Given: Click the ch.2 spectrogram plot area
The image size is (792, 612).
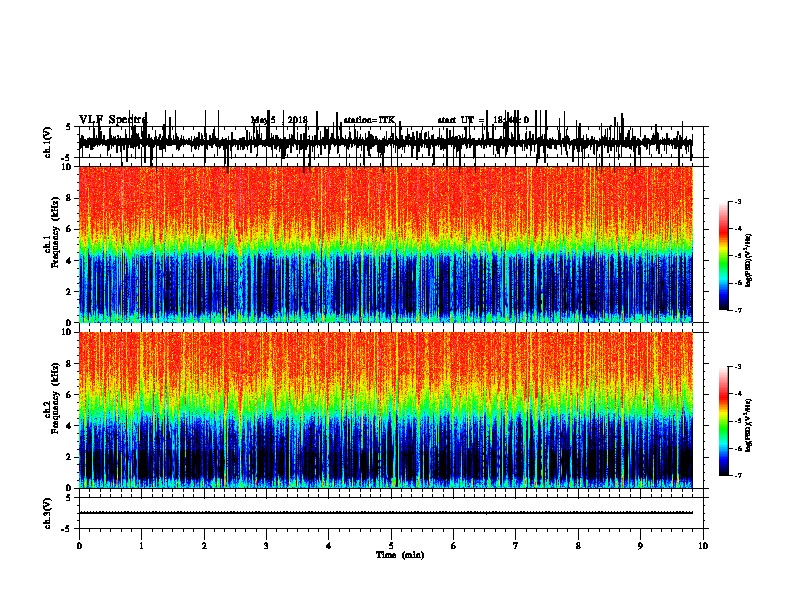Looking at the screenshot, I should [385, 410].
